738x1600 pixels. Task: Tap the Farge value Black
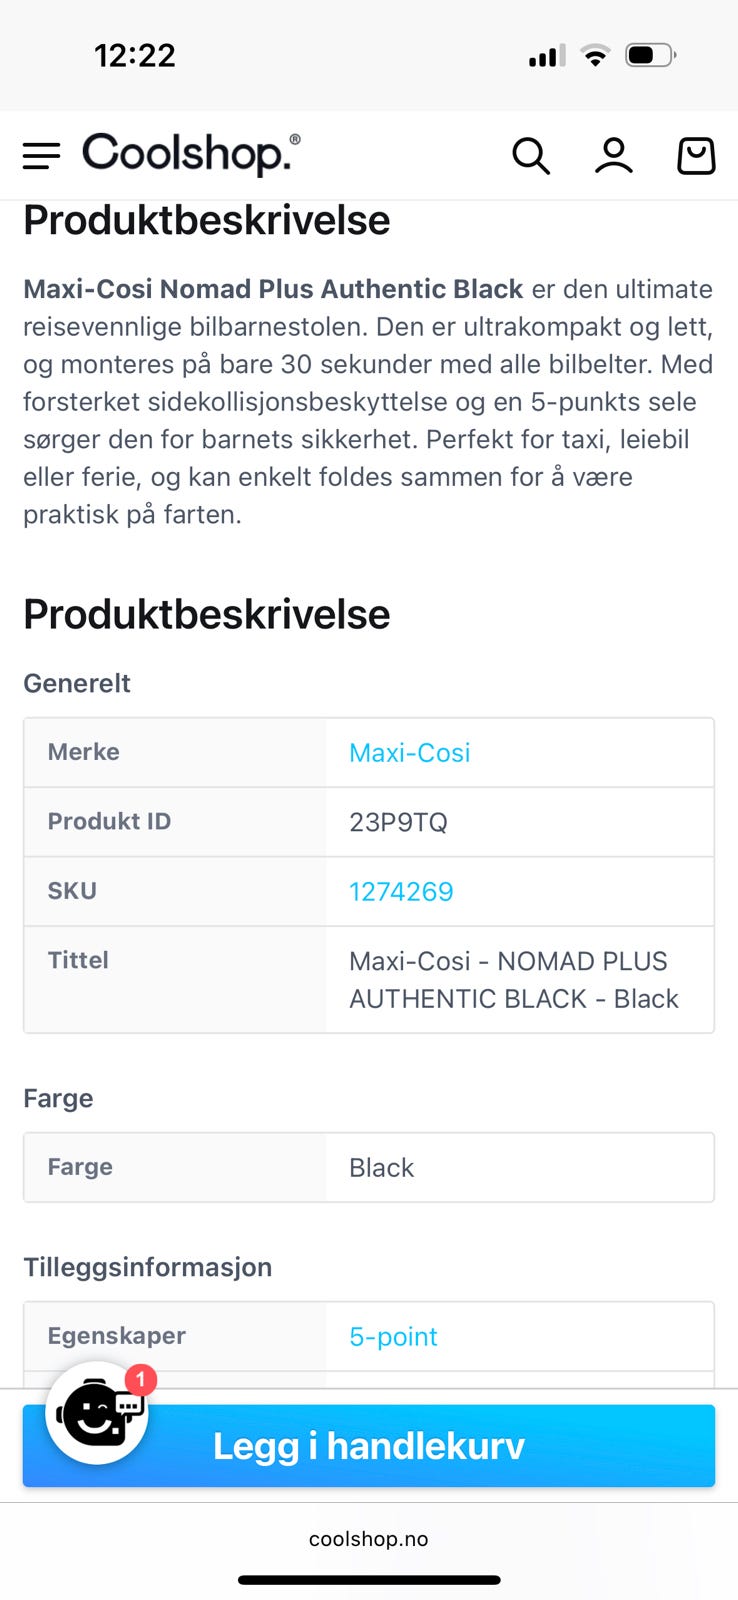click(x=381, y=1168)
